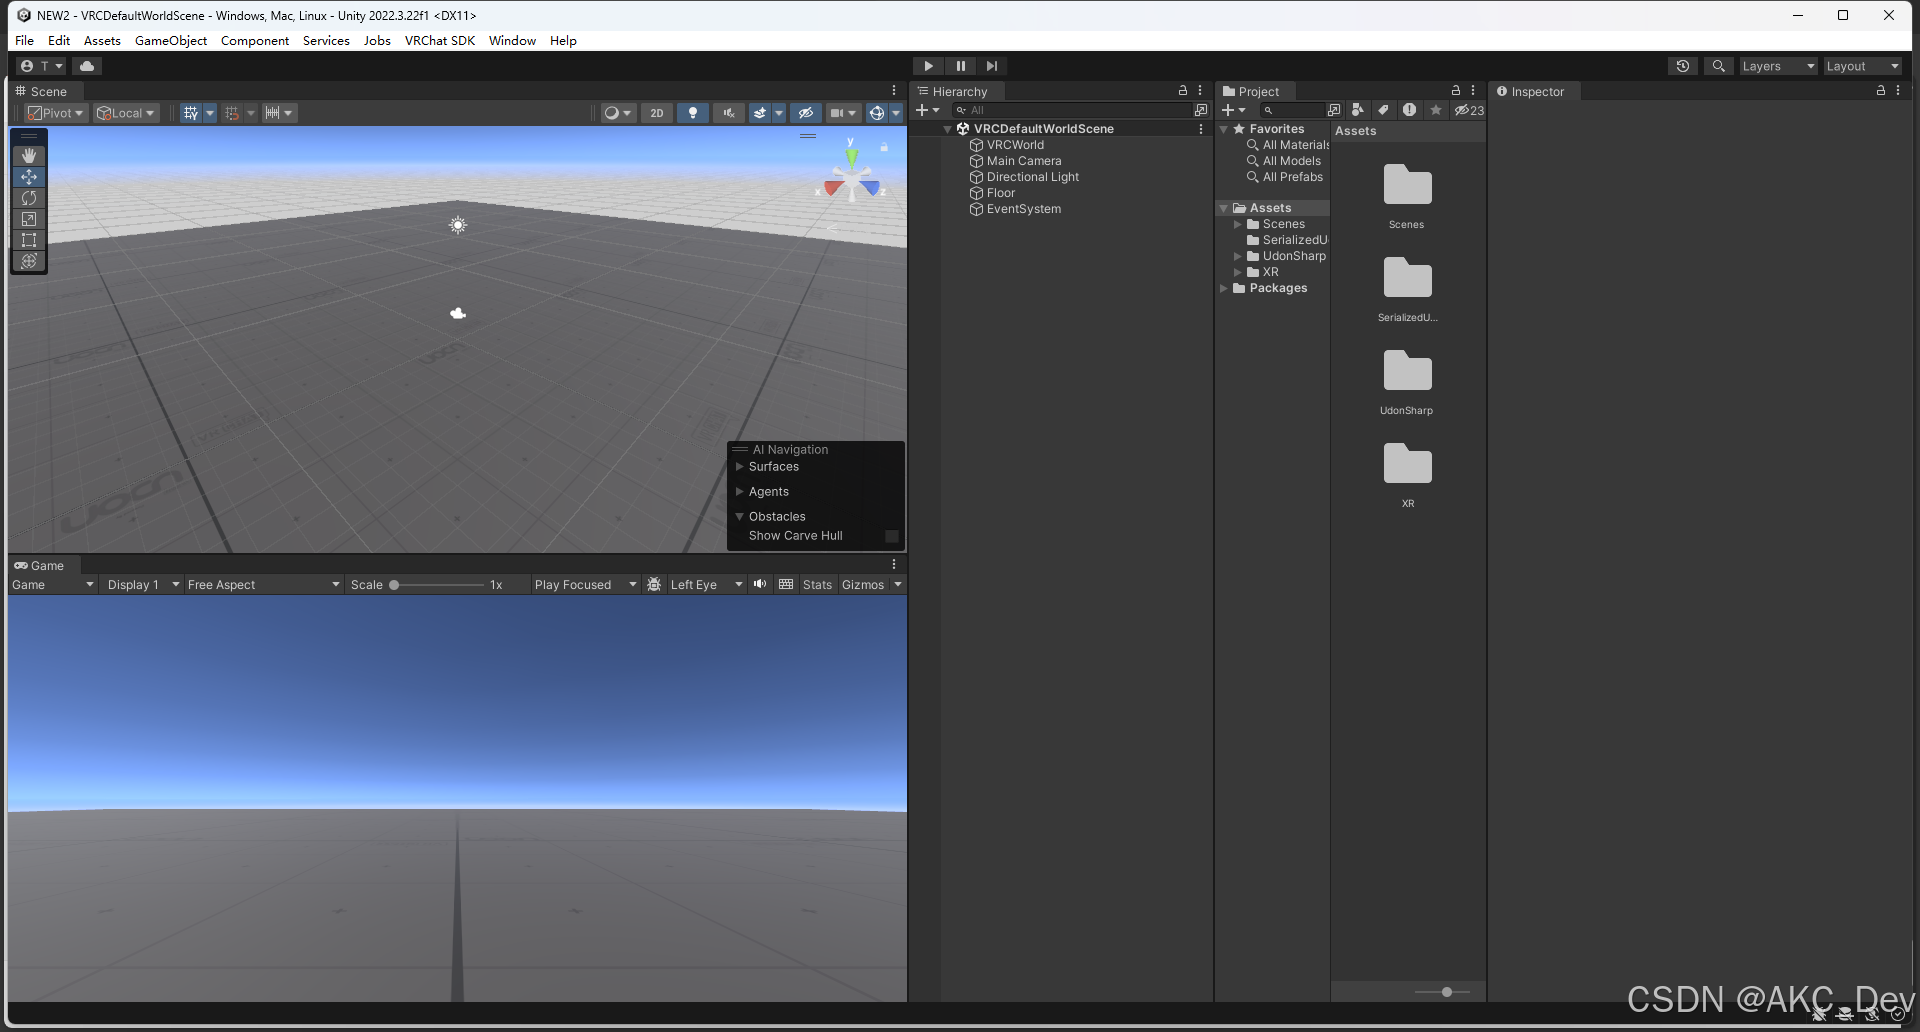This screenshot has width=1920, height=1032.
Task: Open the global Search icon
Action: (1718, 66)
